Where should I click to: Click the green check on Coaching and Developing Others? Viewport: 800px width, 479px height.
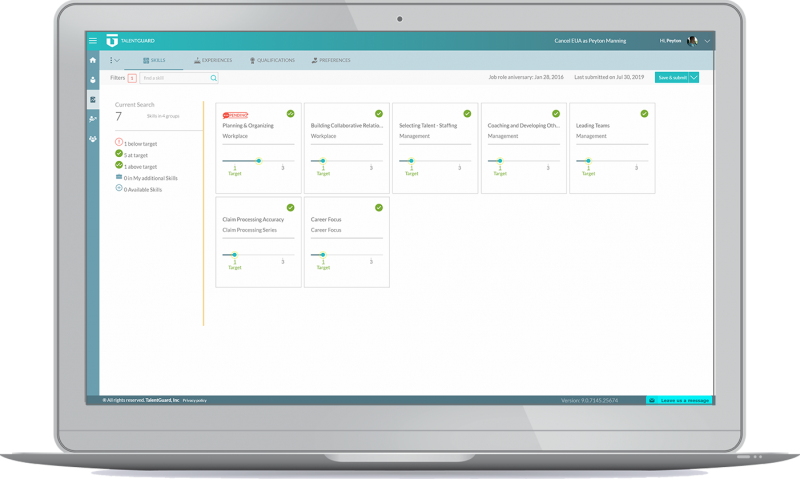click(x=556, y=114)
